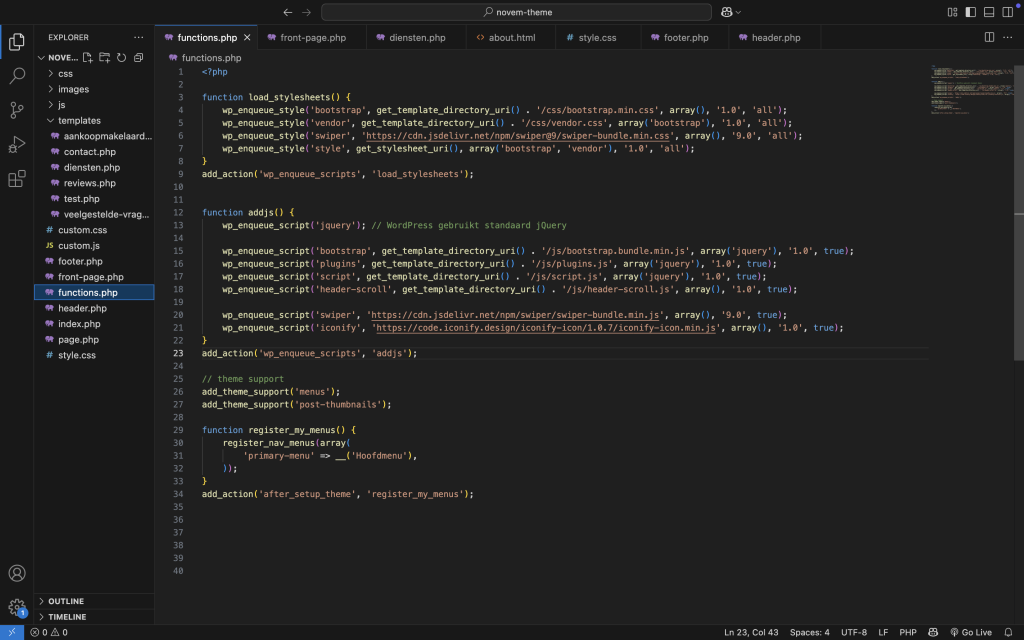Open Explorer more actions ellipsis
The width and height of the screenshot is (1024, 640).
tap(138, 37)
